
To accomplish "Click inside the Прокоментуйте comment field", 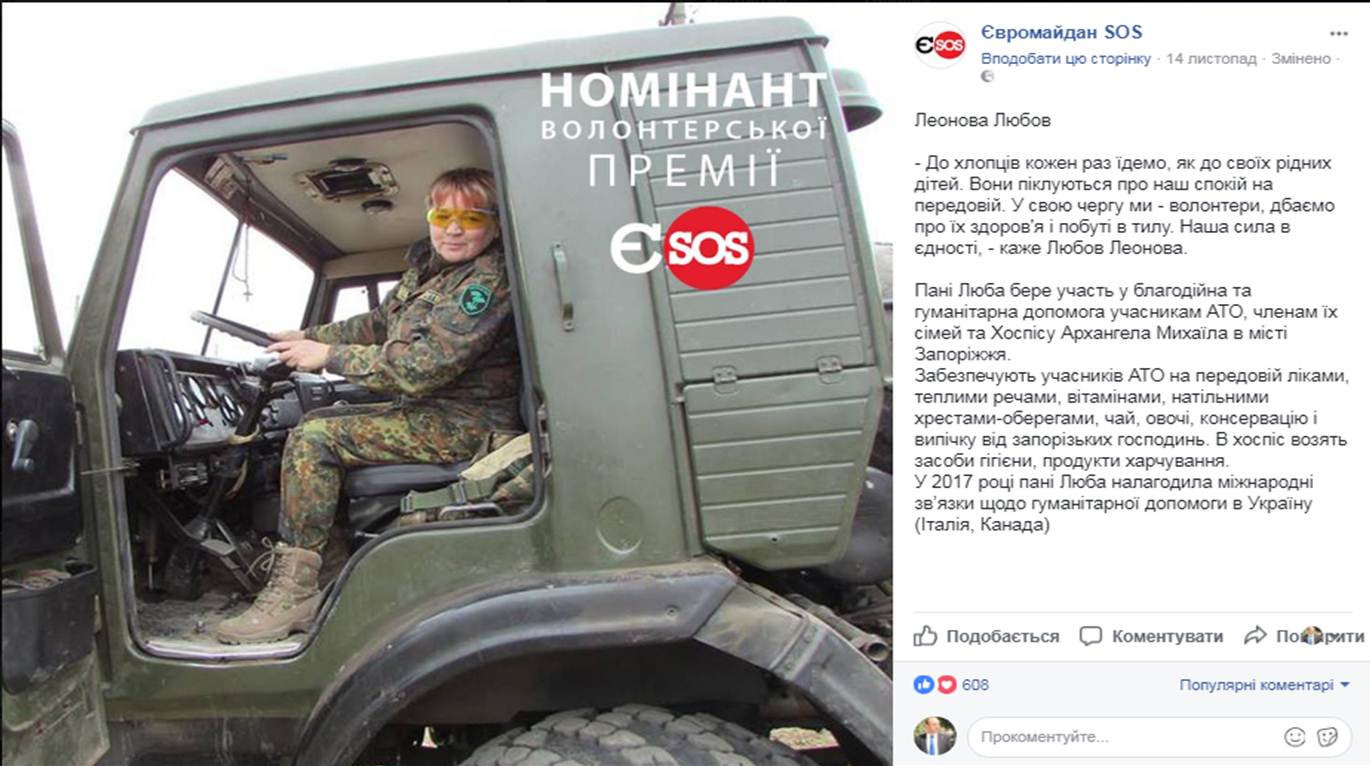I will pyautogui.click(x=1125, y=737).
